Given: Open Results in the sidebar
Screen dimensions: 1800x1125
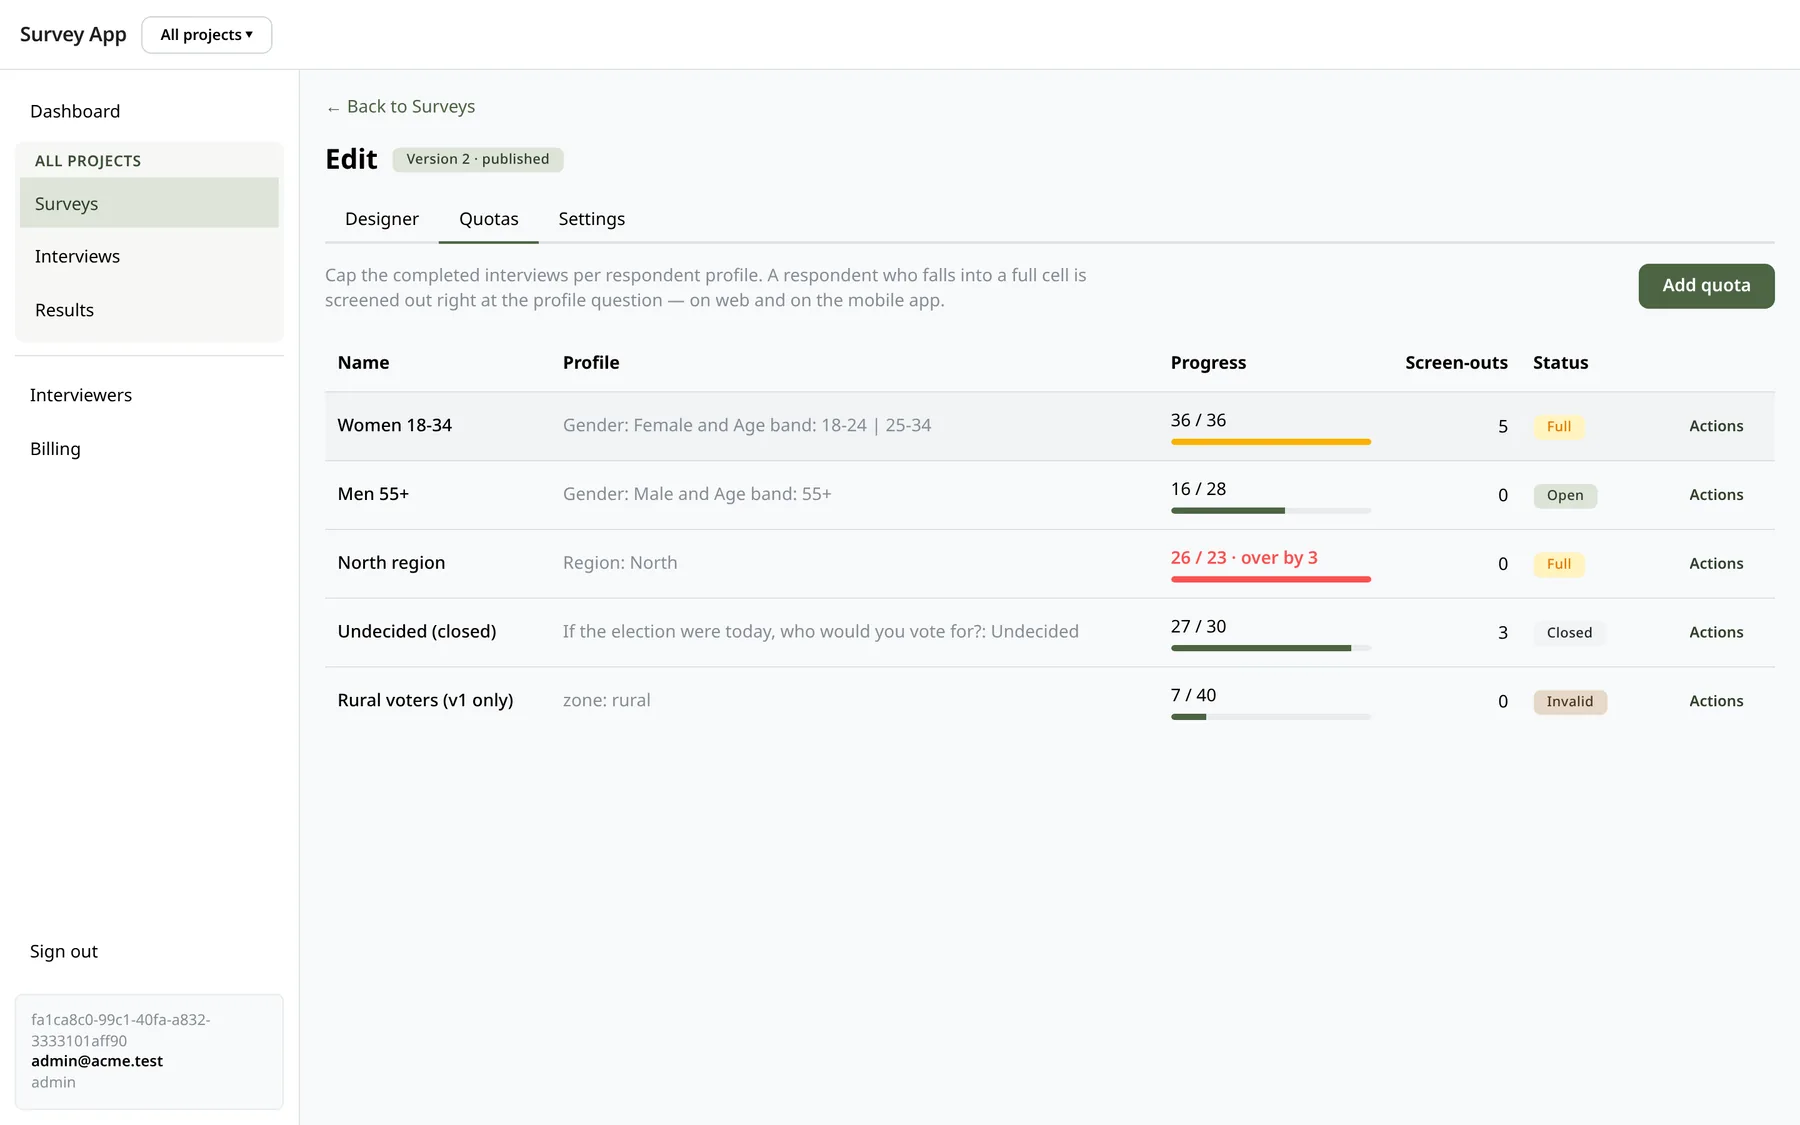Looking at the screenshot, I should coord(149,310).
